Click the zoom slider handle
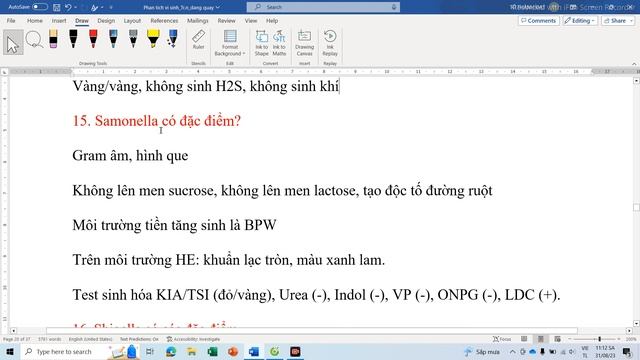Screen dimensions: 640x360 [x=599, y=339]
